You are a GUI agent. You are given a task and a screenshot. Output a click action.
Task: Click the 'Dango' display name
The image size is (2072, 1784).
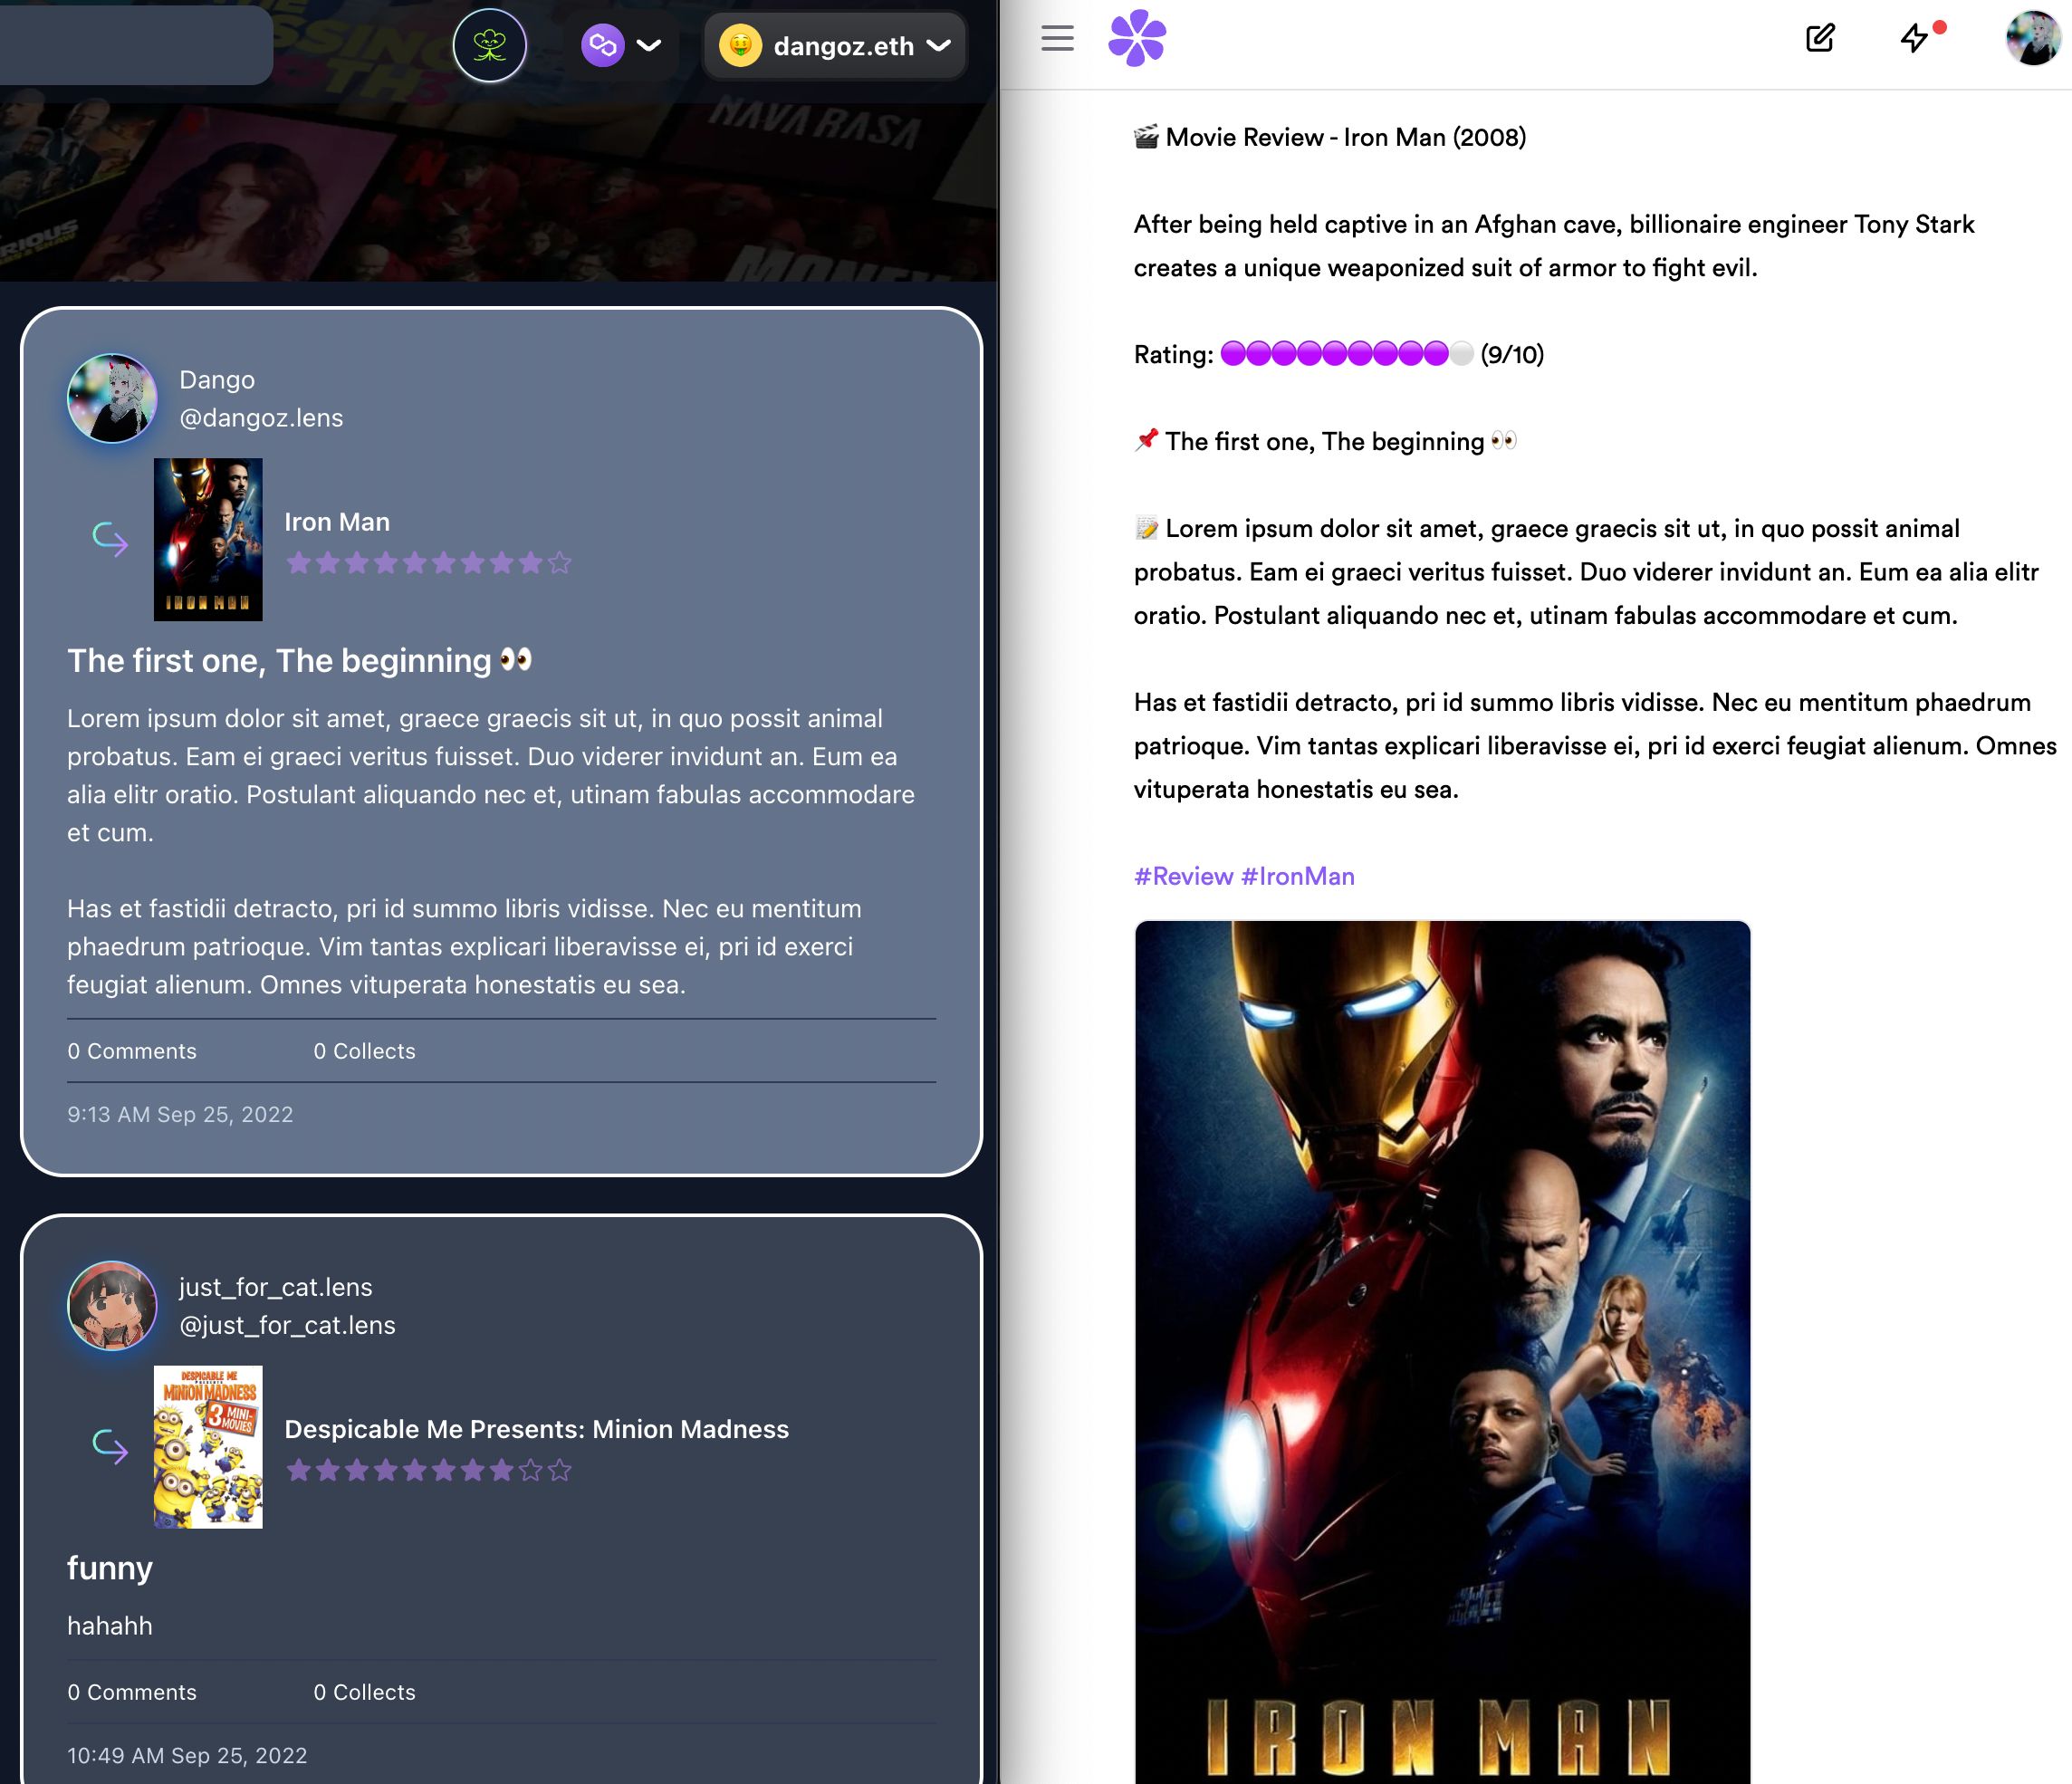(217, 380)
